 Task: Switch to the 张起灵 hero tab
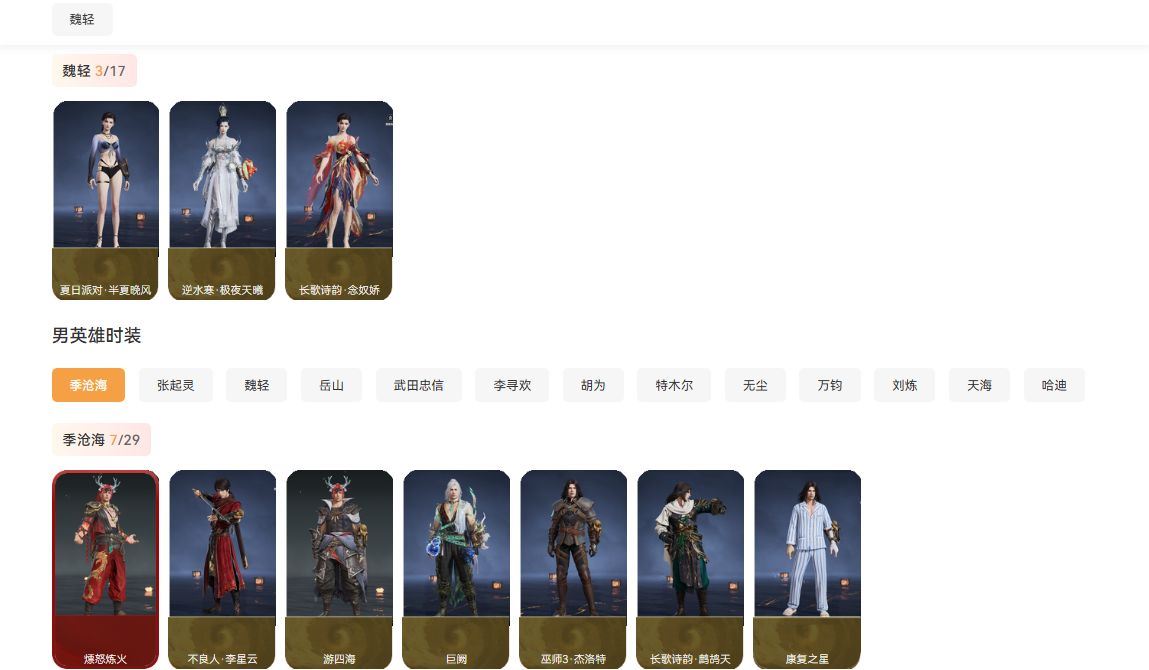175,385
